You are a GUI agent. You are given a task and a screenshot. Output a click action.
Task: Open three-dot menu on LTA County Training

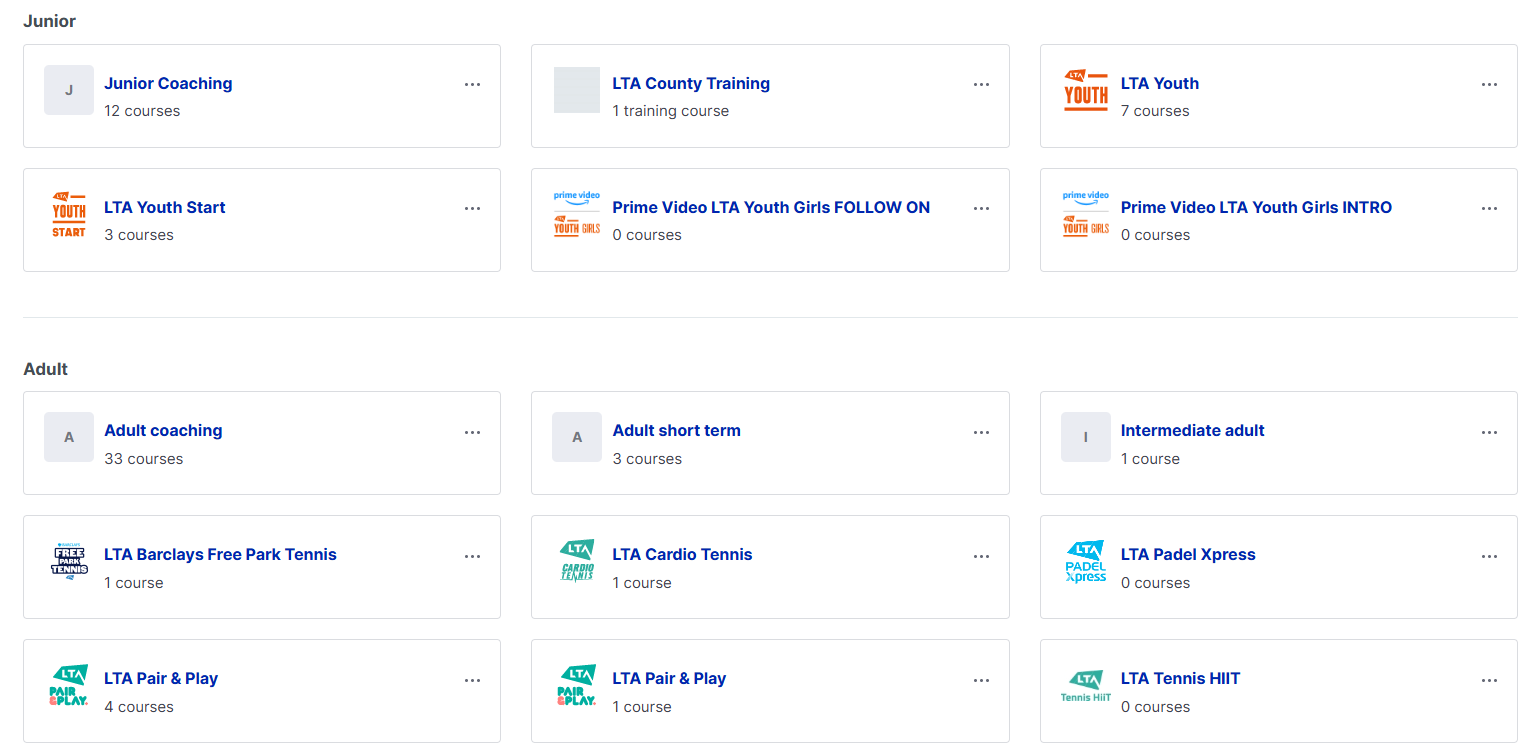point(981,85)
